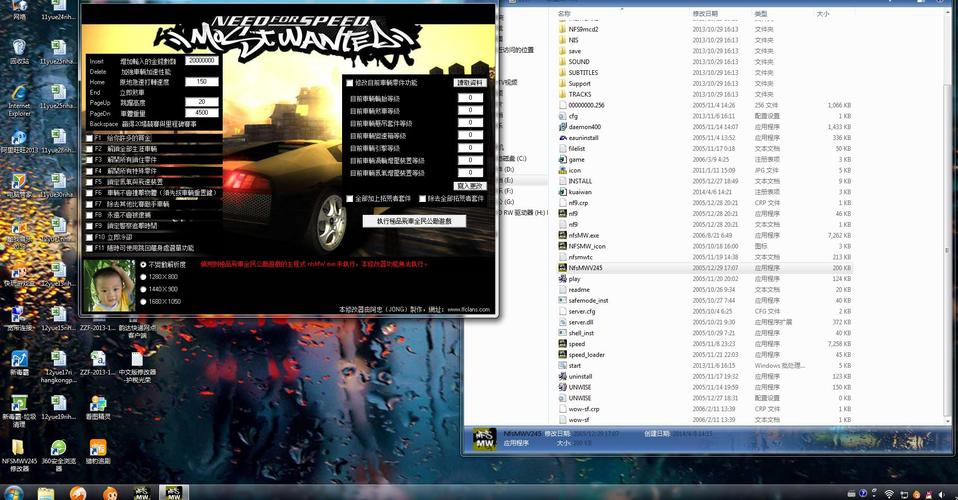Open the file explorer taskbar icon

pyautogui.click(x=46, y=493)
